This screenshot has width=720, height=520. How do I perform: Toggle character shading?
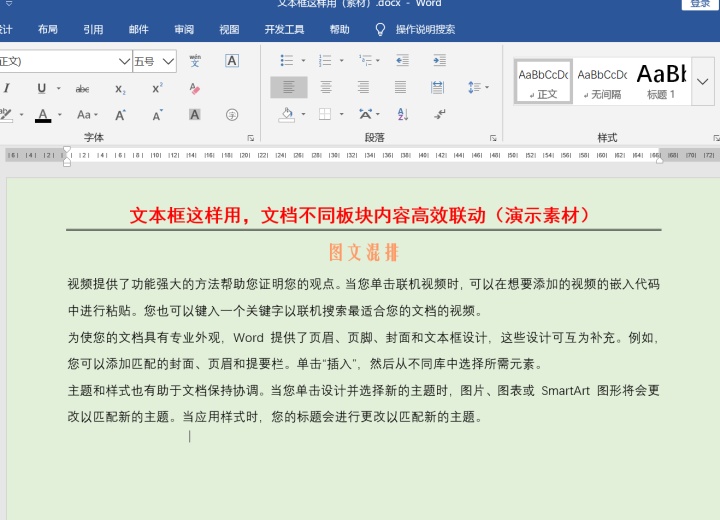[x=195, y=114]
